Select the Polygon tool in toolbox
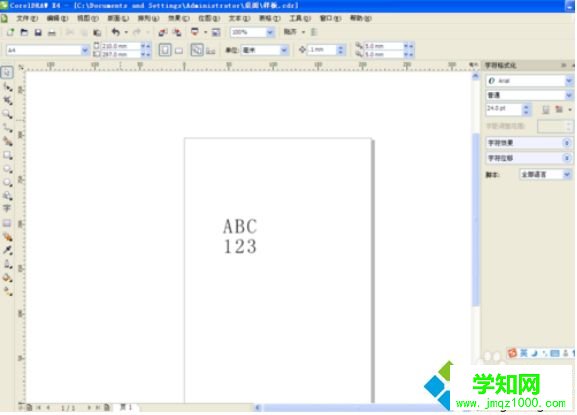 click(7, 182)
